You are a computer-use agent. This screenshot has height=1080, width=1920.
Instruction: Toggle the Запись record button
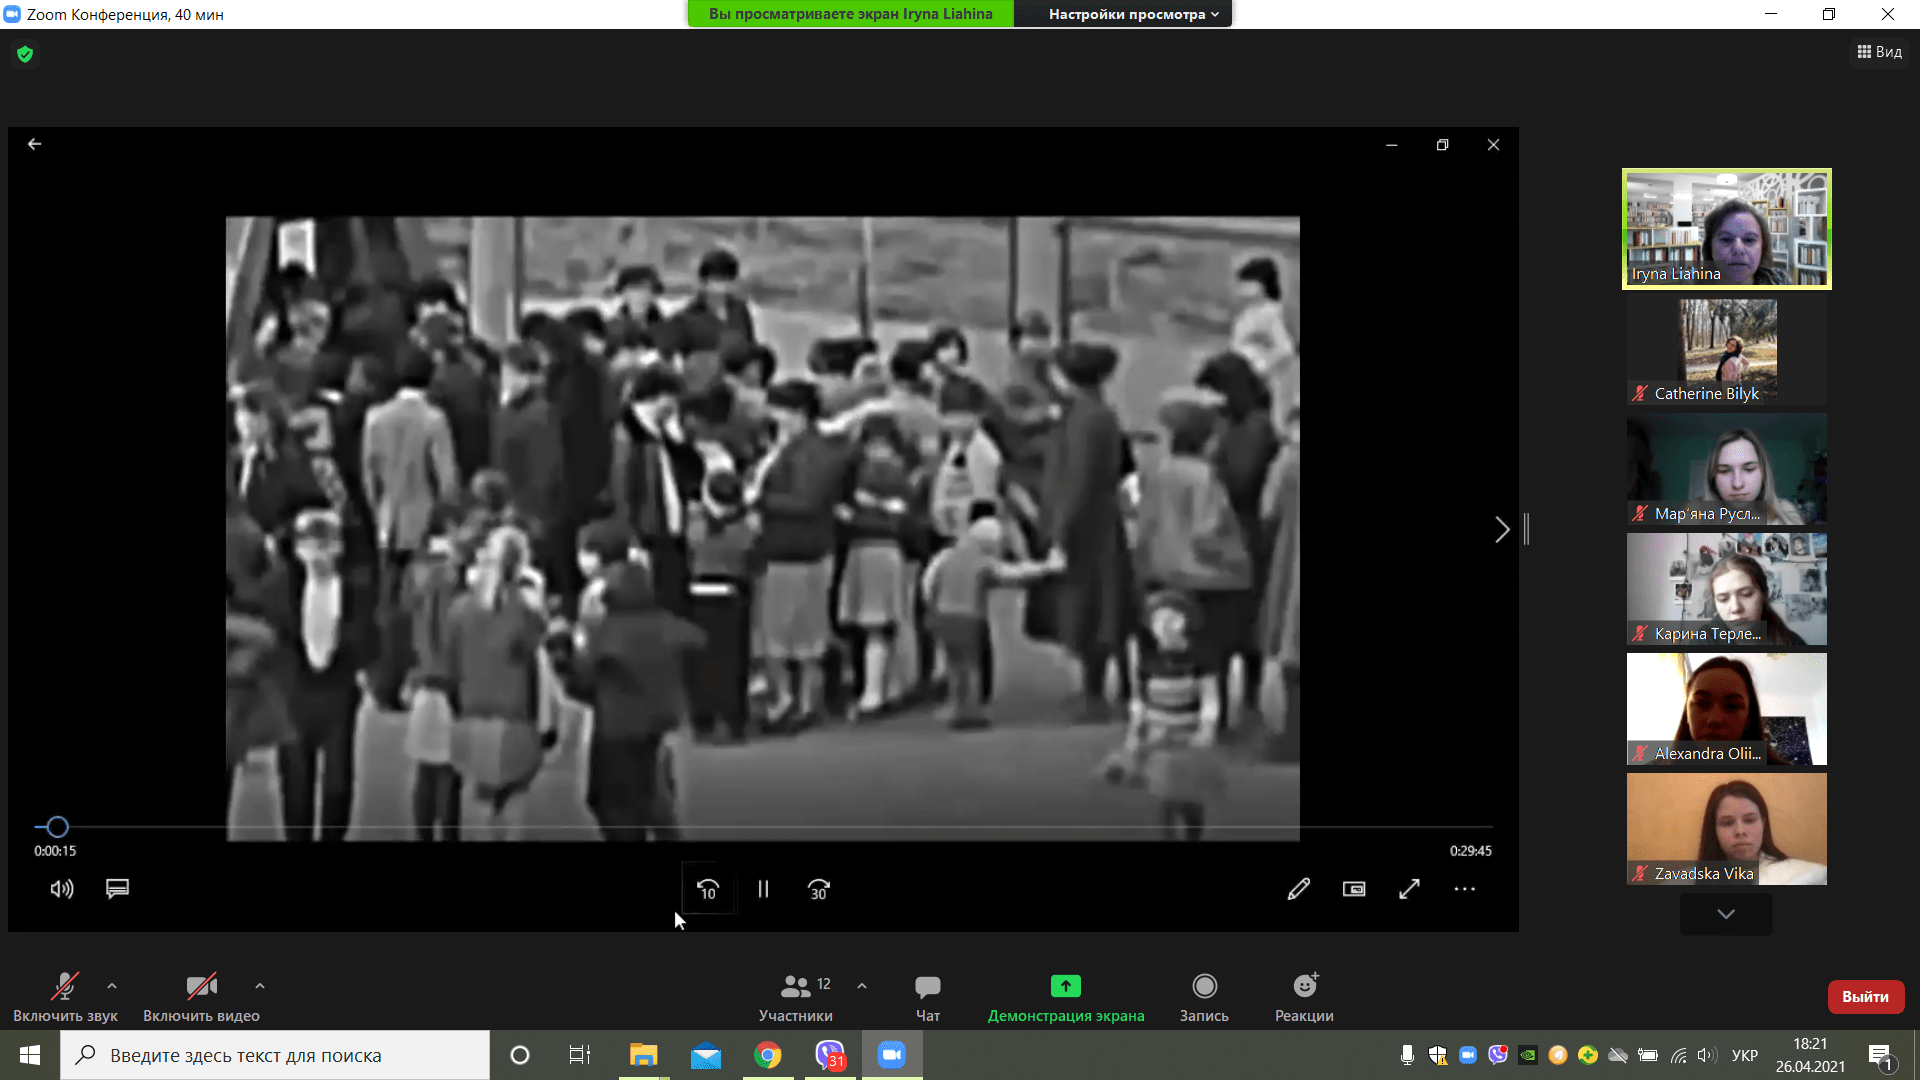pos(1204,997)
